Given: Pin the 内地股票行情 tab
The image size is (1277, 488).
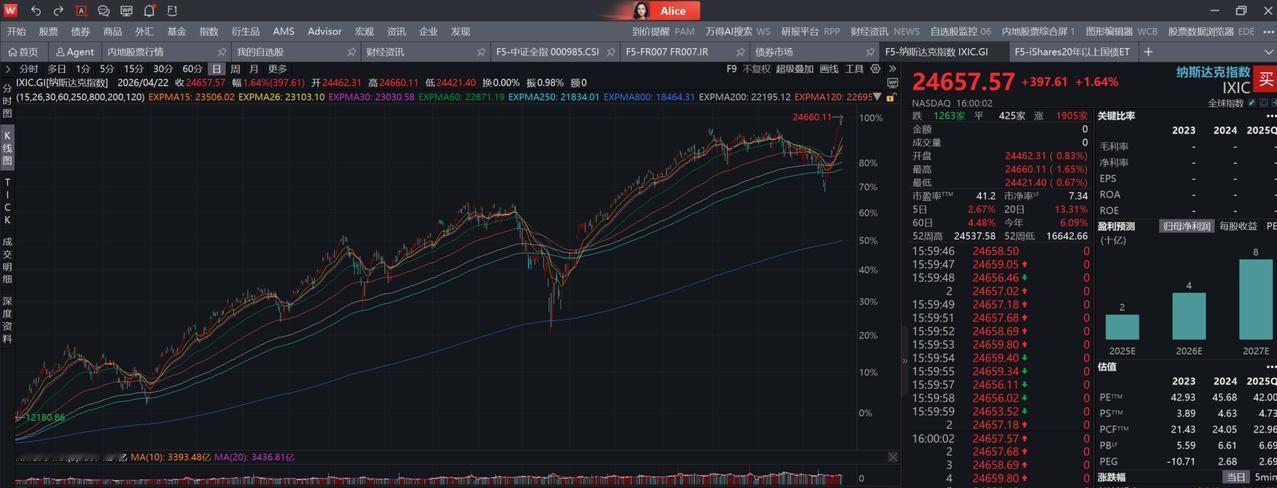Looking at the screenshot, I should pyautogui.click(x=221, y=51).
